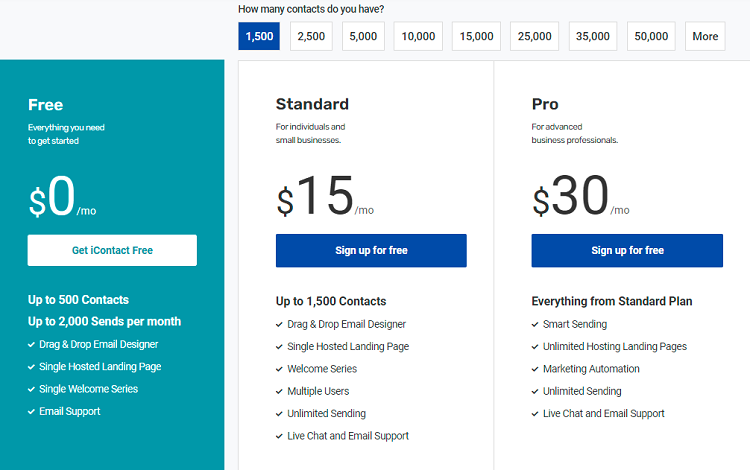Screen dimensions: 750x470
Task: Sign up for free on Standard plan
Action: (x=371, y=251)
